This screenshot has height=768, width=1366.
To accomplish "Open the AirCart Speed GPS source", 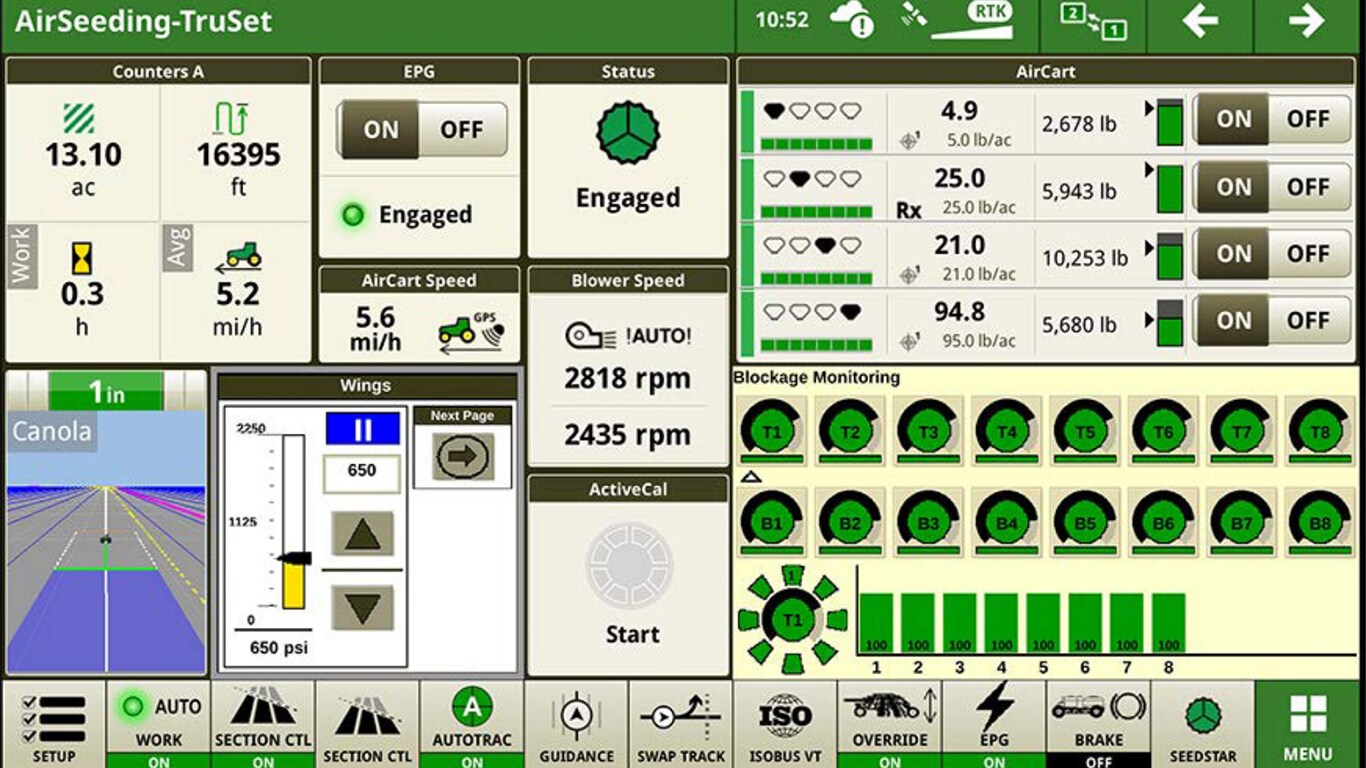I will pos(470,332).
